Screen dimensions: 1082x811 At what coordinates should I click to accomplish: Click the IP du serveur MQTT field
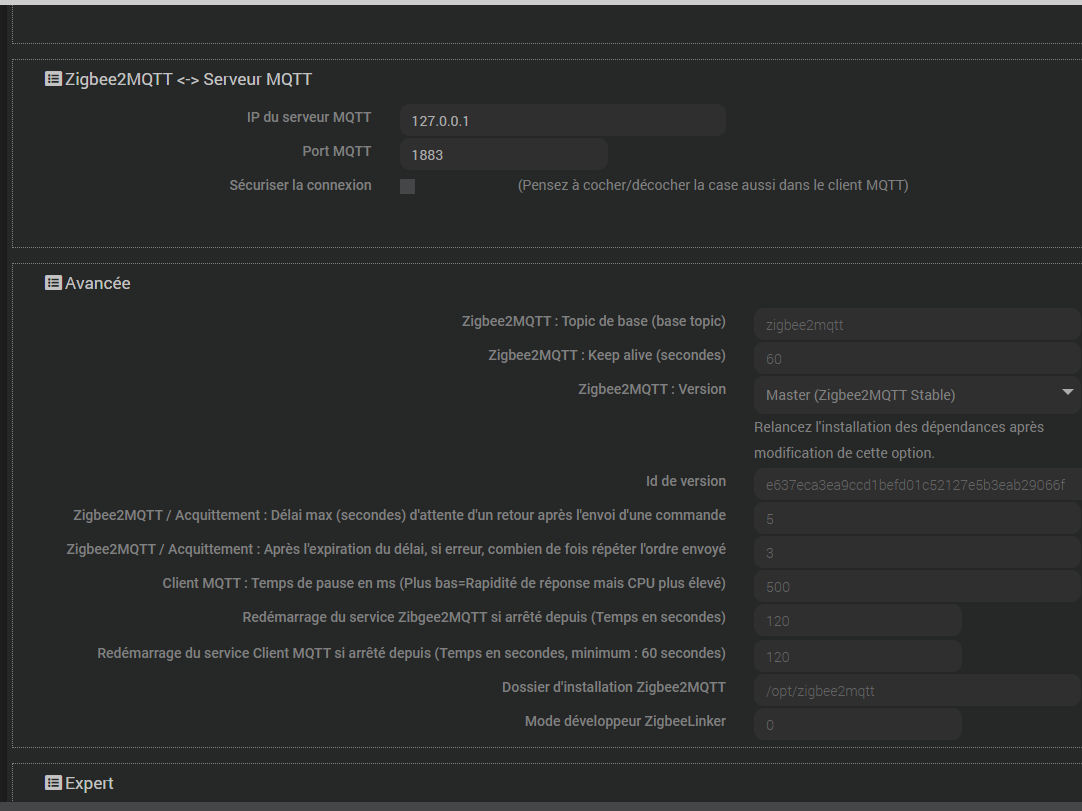562,120
